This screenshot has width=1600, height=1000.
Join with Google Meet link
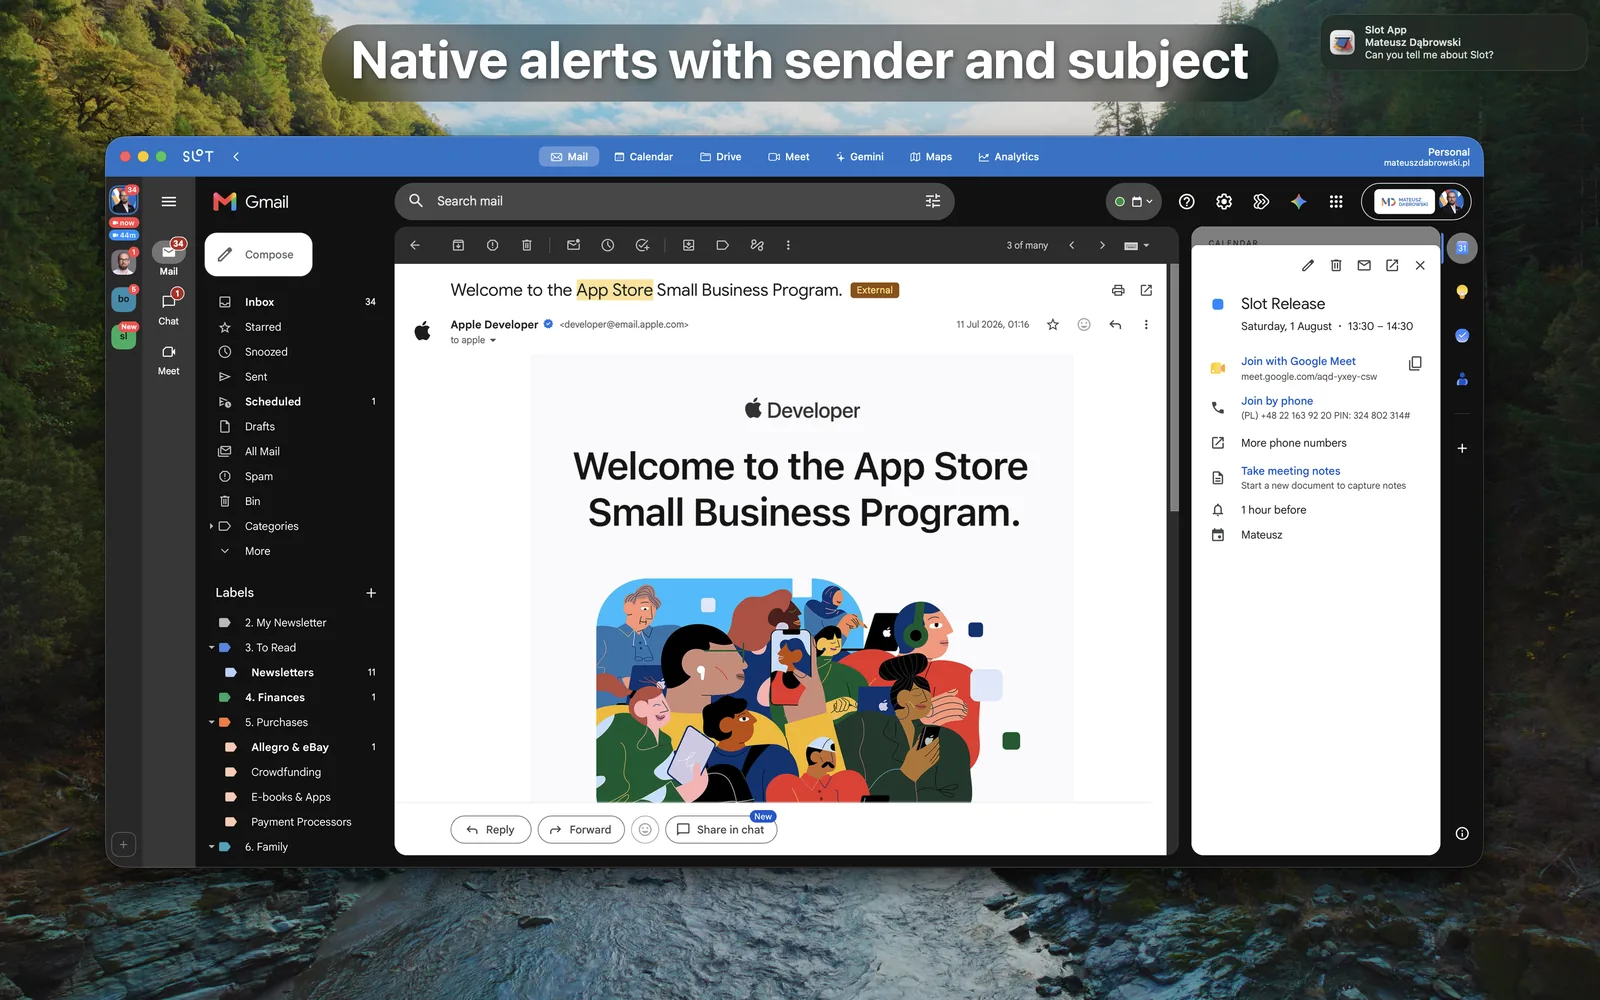click(x=1298, y=361)
